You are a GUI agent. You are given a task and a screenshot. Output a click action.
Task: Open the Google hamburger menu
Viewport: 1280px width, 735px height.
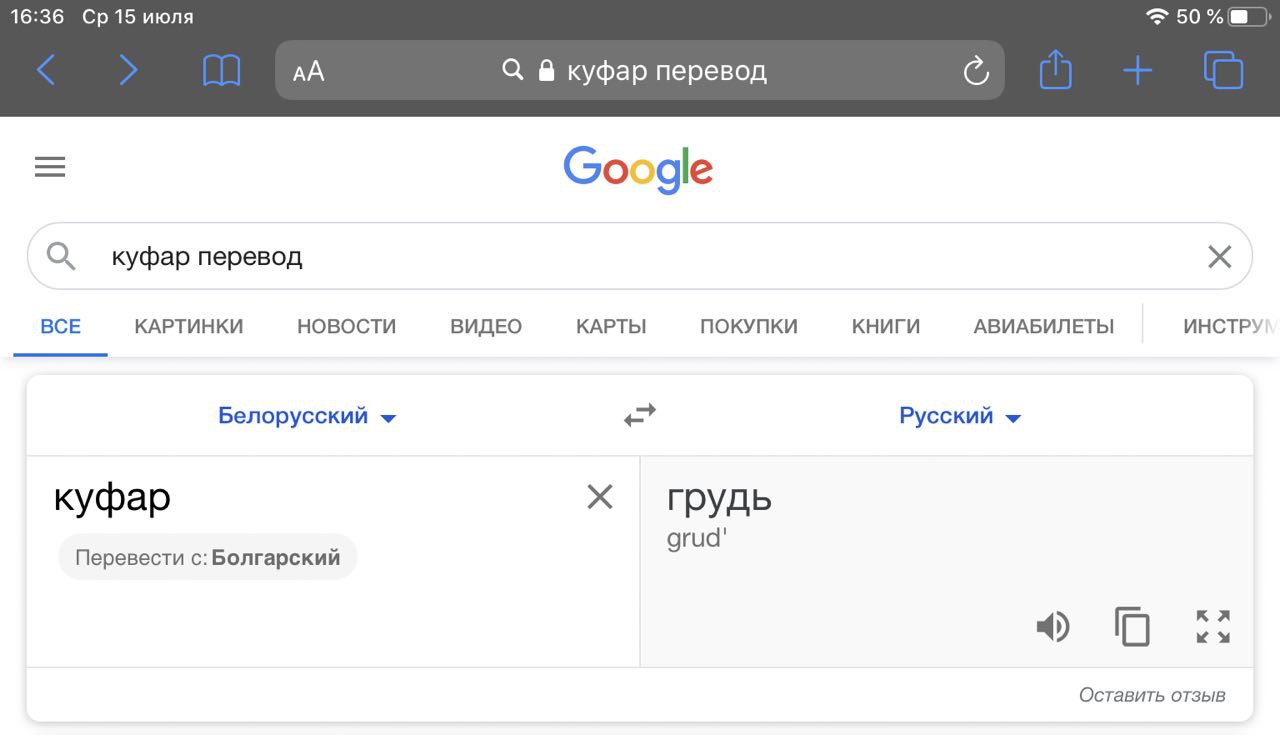pyautogui.click(x=50, y=167)
